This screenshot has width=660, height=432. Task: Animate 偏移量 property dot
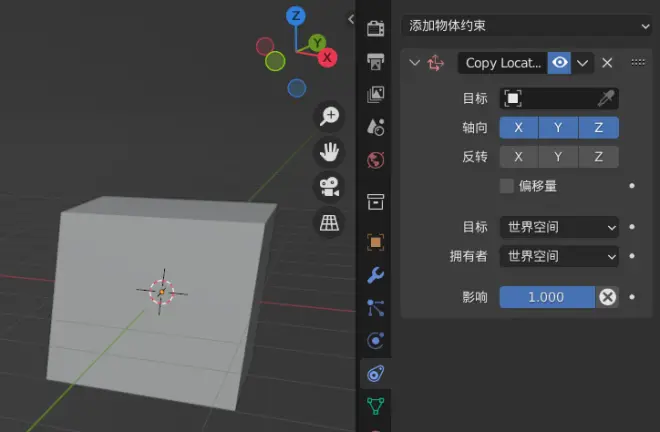(632, 186)
